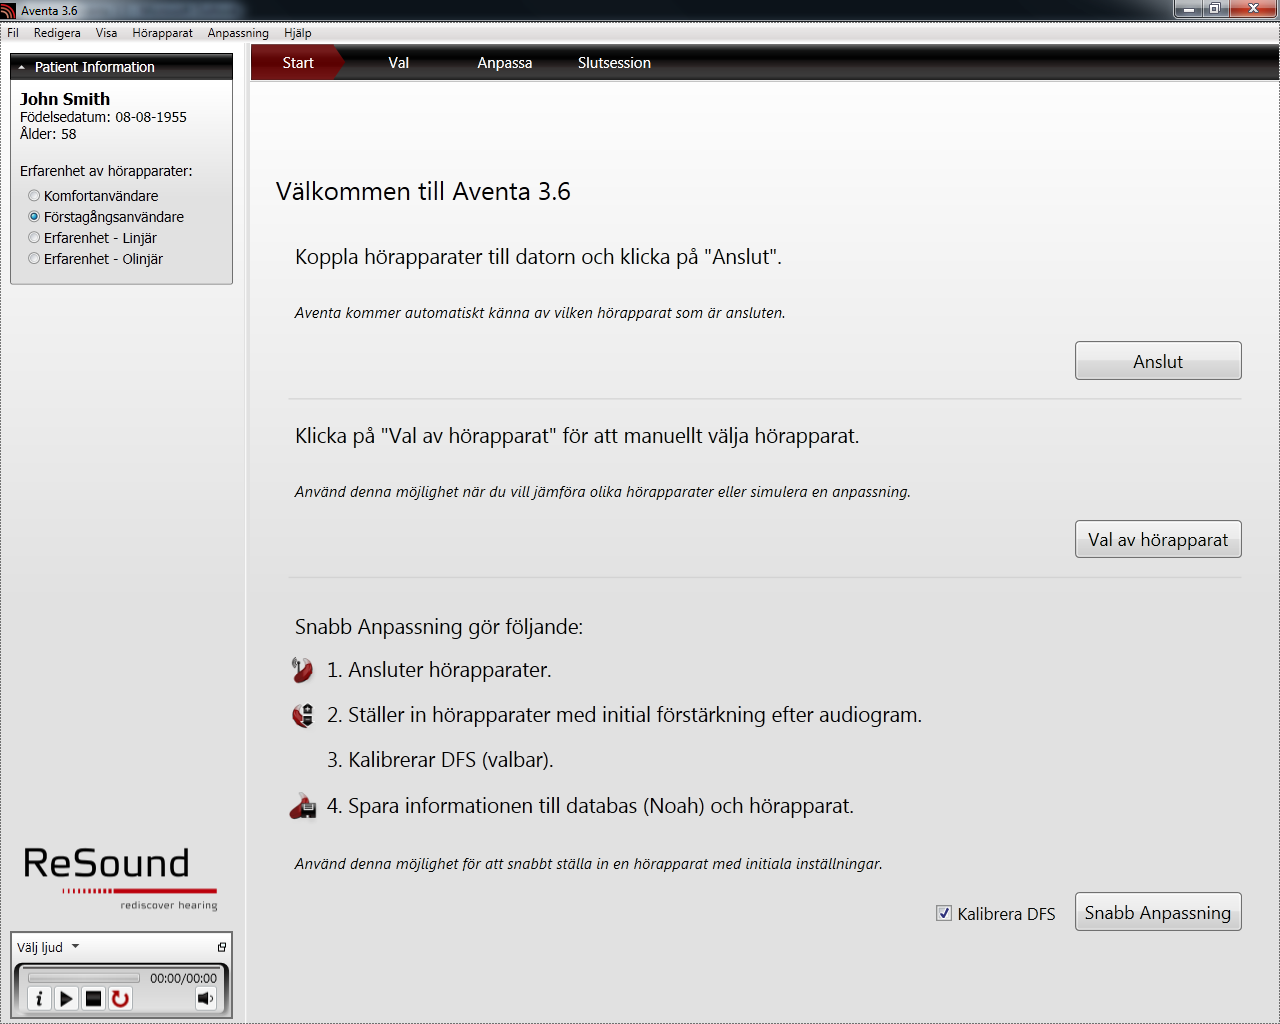The image size is (1280, 1024).
Task: Click step 3 Kalibrerar DFS (valbar) text
Action: [440, 760]
